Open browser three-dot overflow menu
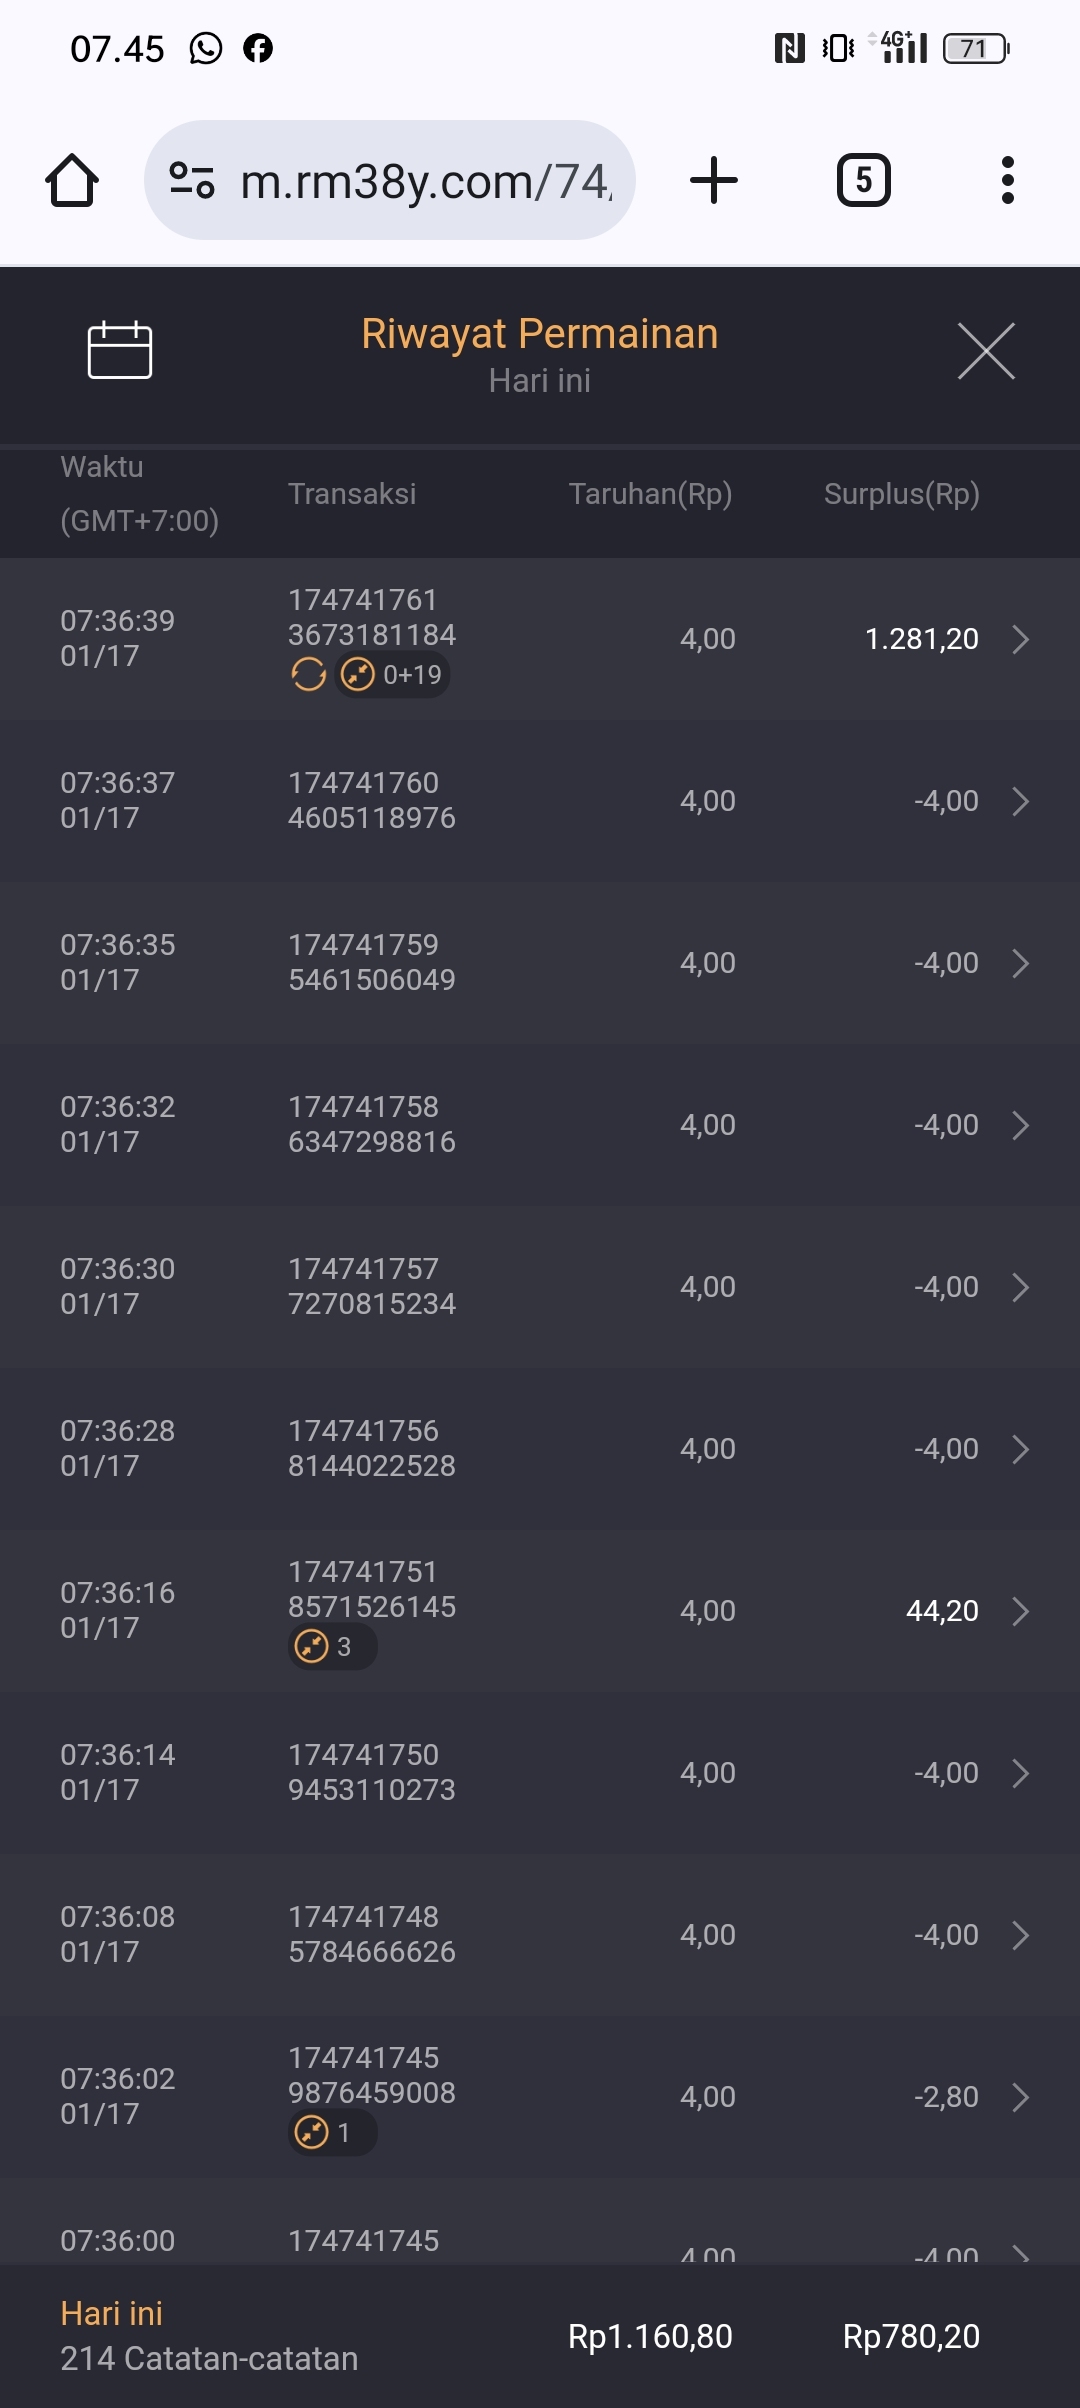Screen dimensions: 1080x2408 (1007, 181)
